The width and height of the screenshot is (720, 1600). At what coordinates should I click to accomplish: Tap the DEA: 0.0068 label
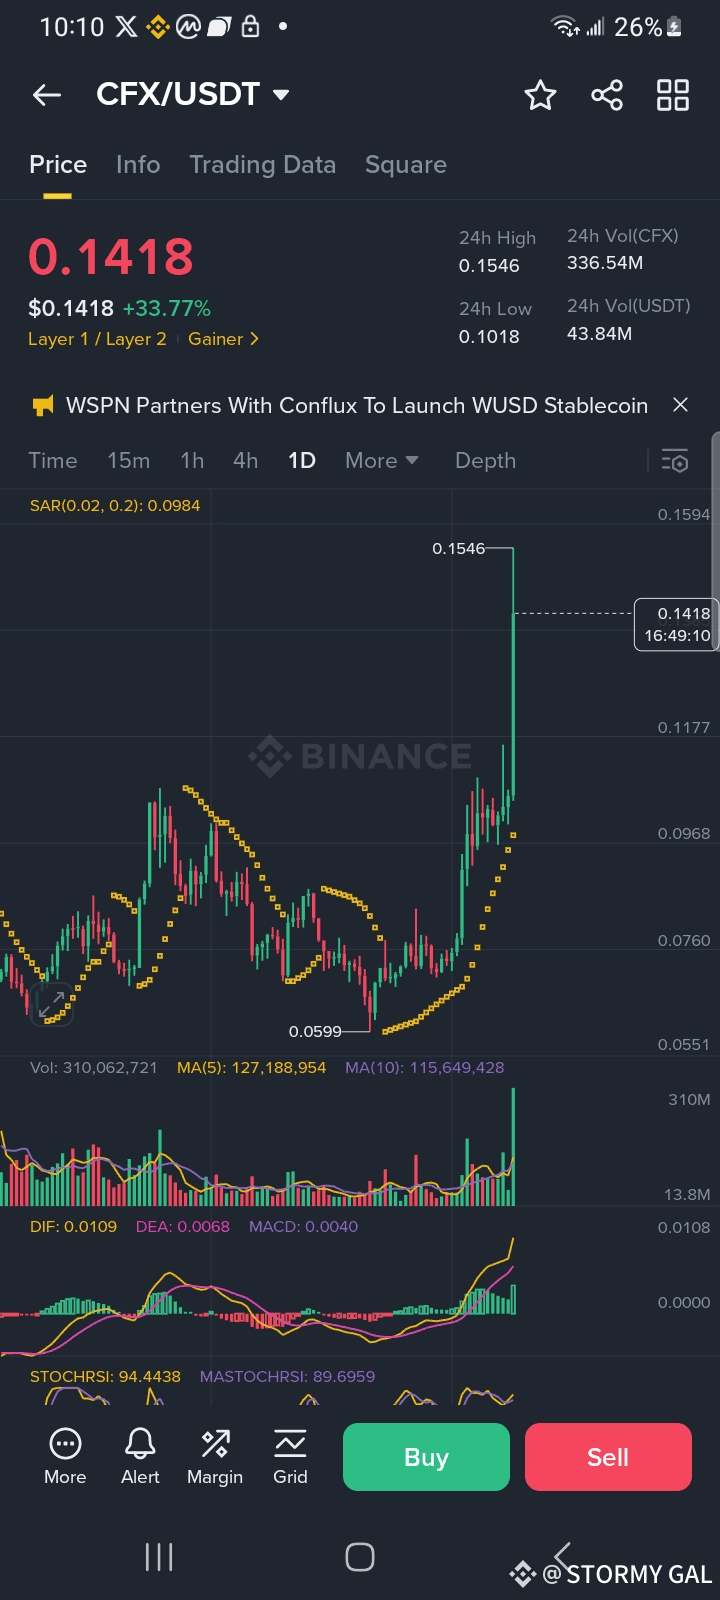click(x=182, y=1226)
